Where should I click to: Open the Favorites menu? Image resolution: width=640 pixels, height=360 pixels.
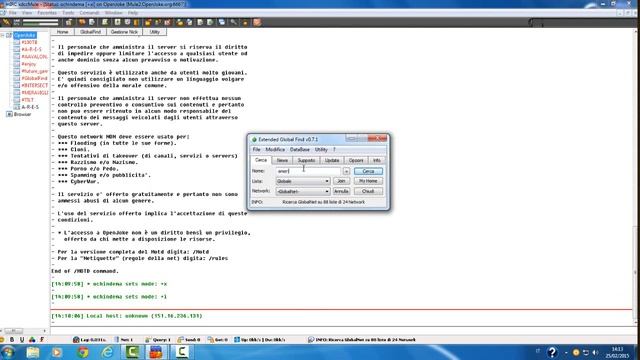click(47, 13)
